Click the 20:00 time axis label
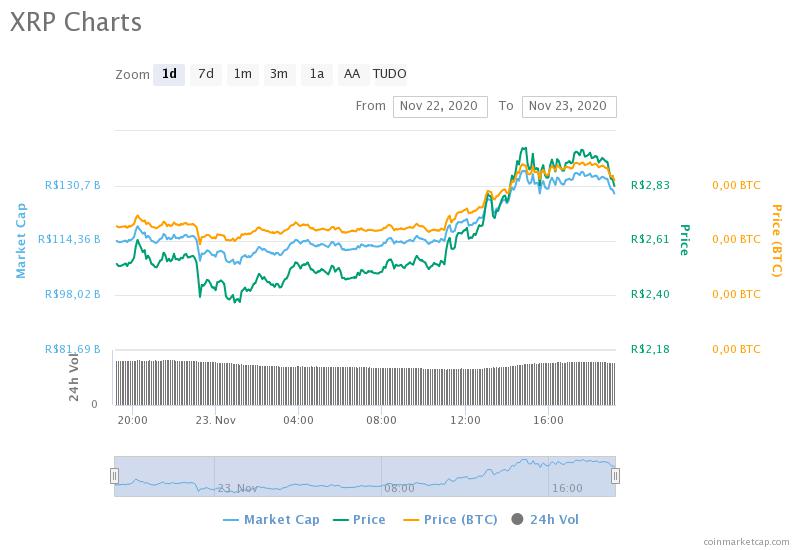Image resolution: width=800 pixels, height=550 pixels. point(132,420)
